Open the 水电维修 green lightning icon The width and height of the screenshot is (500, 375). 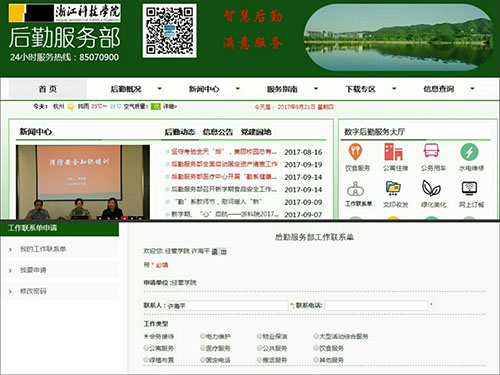click(x=469, y=152)
